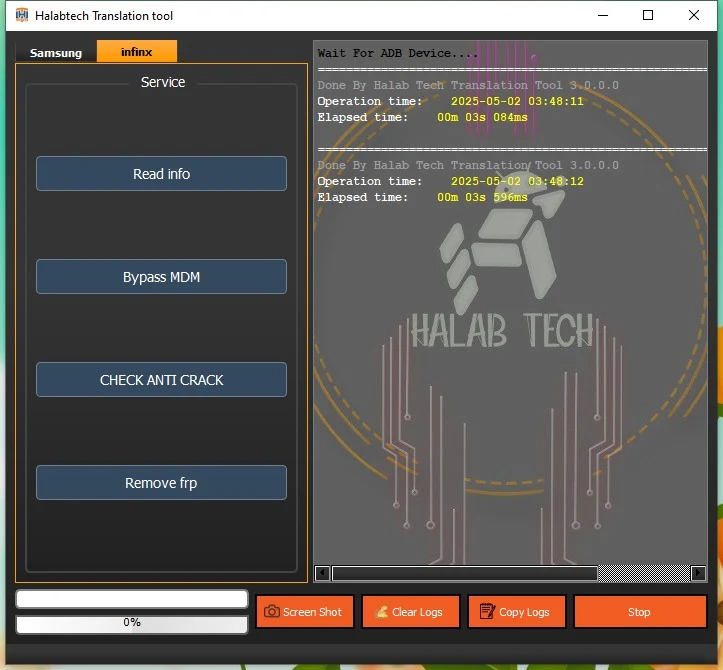723x670 pixels.
Task: Start the Remove frp operation
Action: click(x=161, y=483)
